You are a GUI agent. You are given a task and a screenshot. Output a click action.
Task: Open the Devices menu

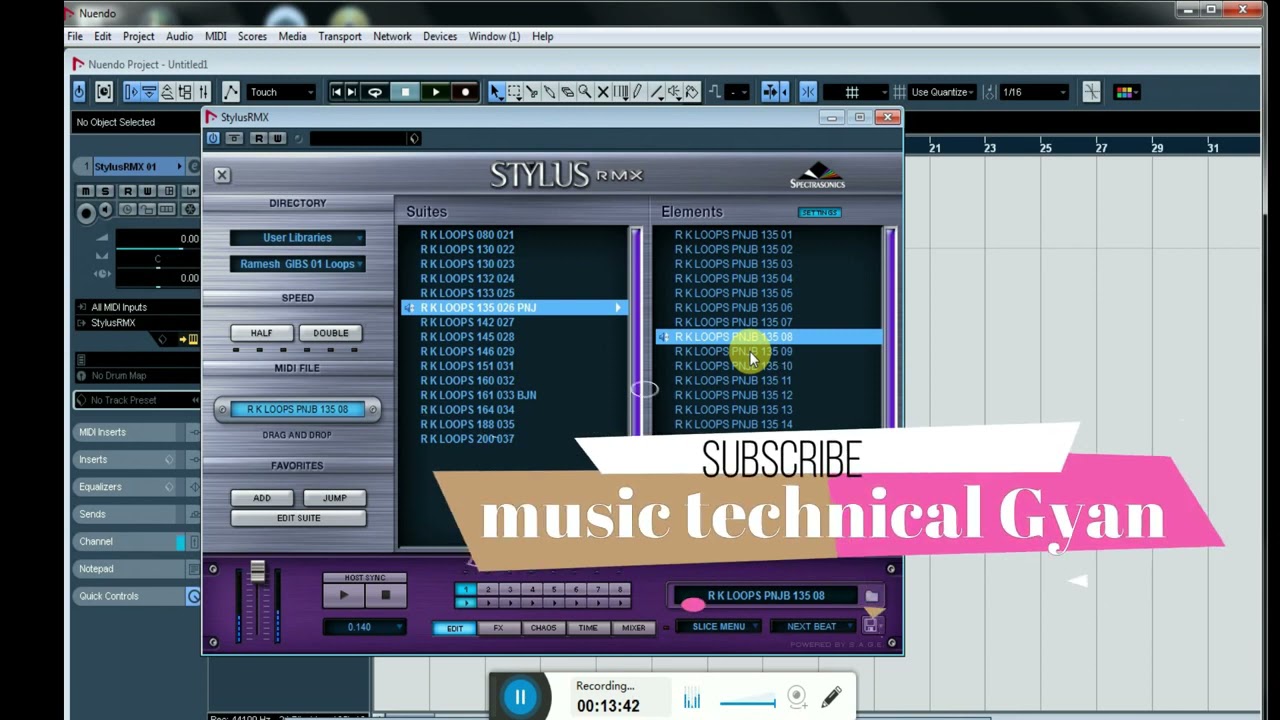(440, 36)
